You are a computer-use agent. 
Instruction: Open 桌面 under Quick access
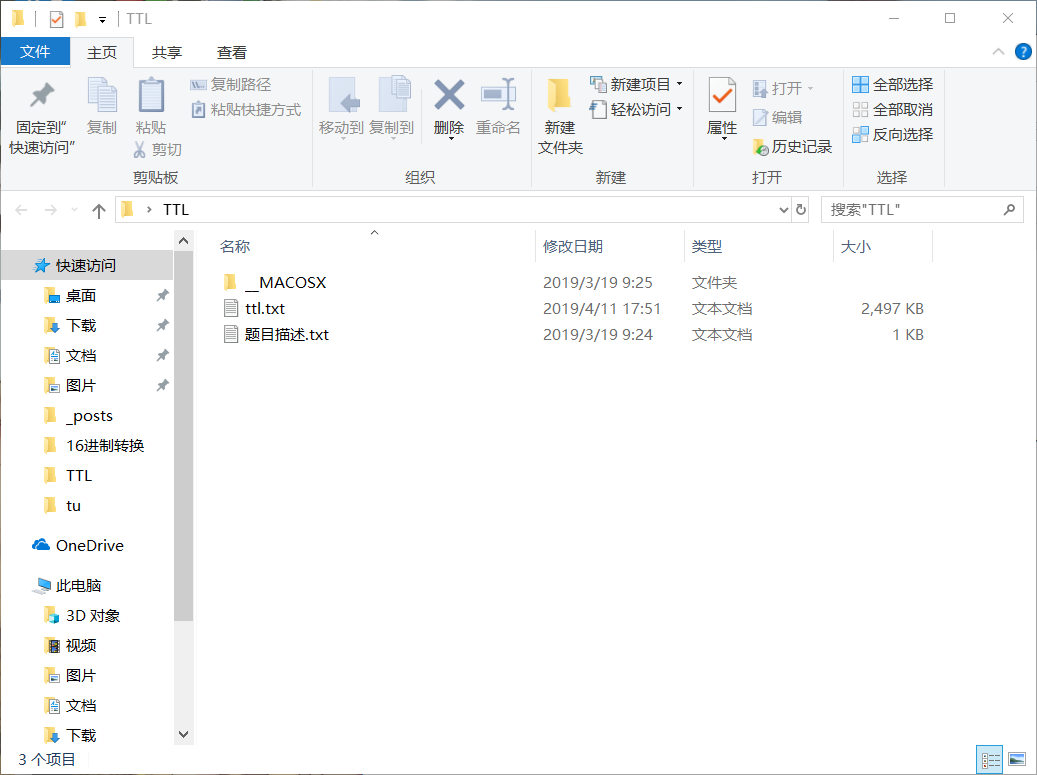tap(81, 296)
